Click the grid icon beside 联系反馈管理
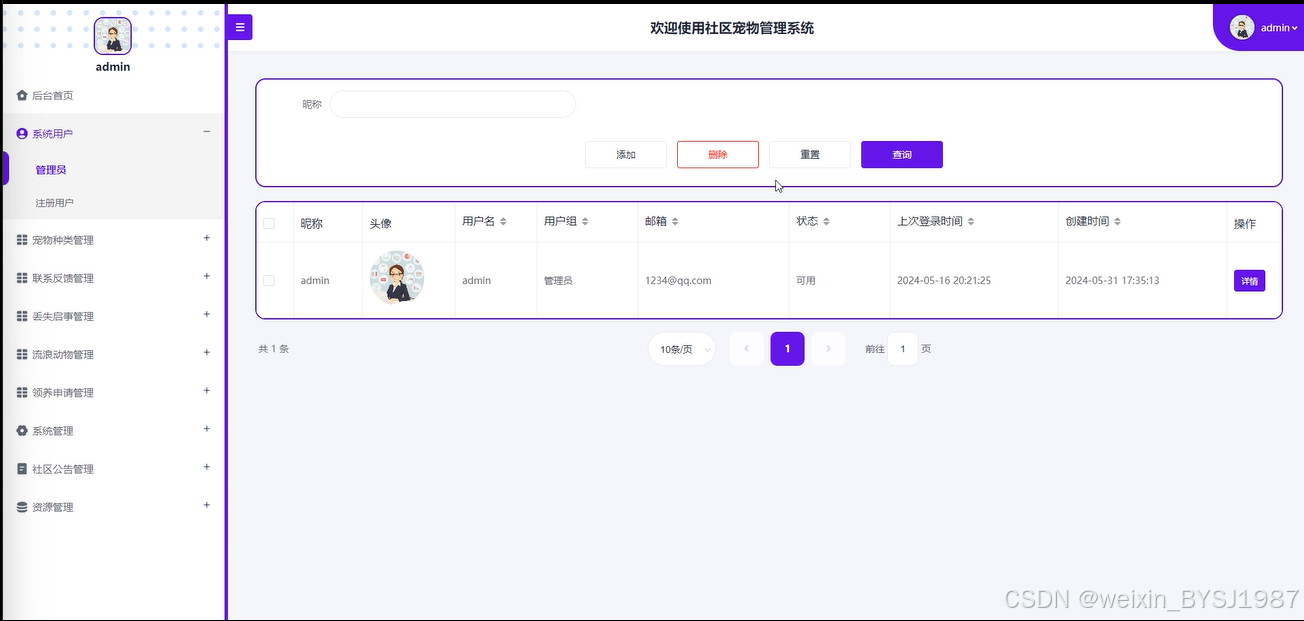The image size is (1304, 621). click(22, 278)
